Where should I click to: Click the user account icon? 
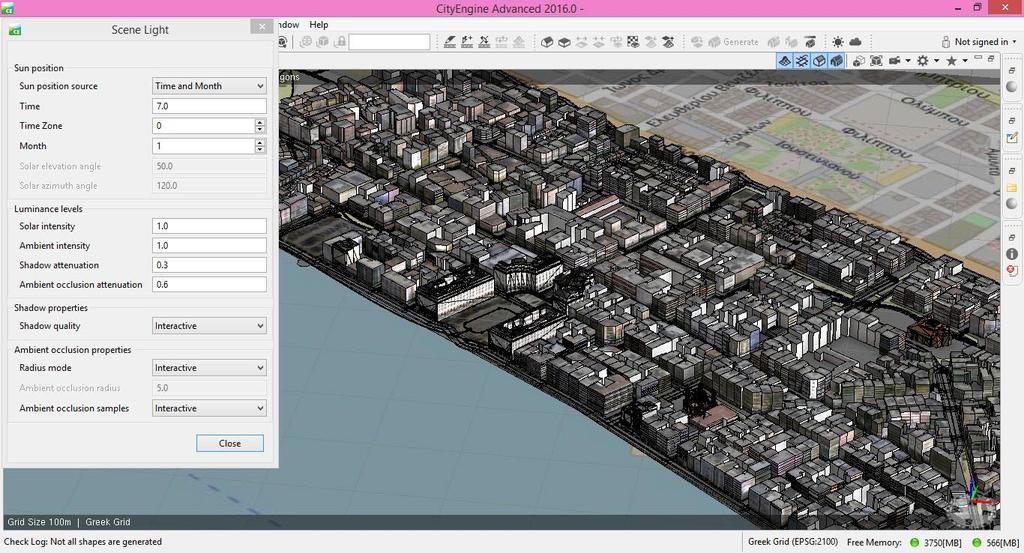click(x=946, y=42)
